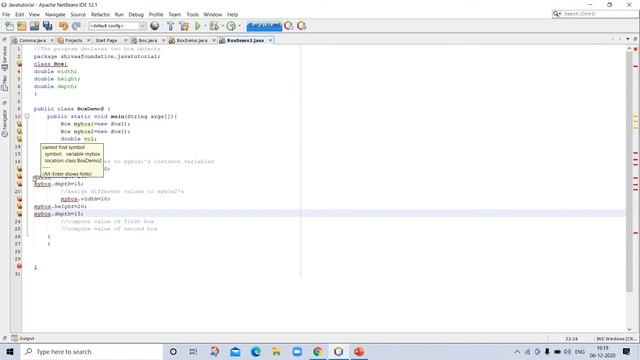Open the Tools menu
Screen dimensions: 640x360
(x=193, y=14)
